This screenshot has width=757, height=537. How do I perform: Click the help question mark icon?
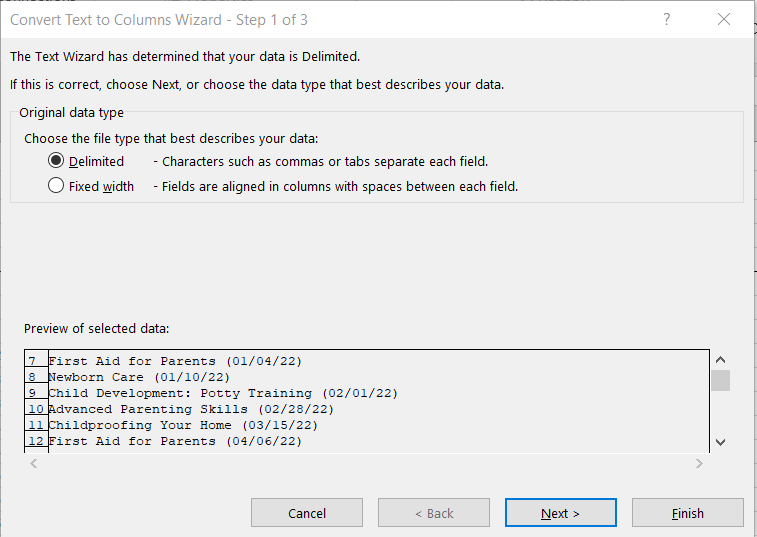pyautogui.click(x=667, y=19)
